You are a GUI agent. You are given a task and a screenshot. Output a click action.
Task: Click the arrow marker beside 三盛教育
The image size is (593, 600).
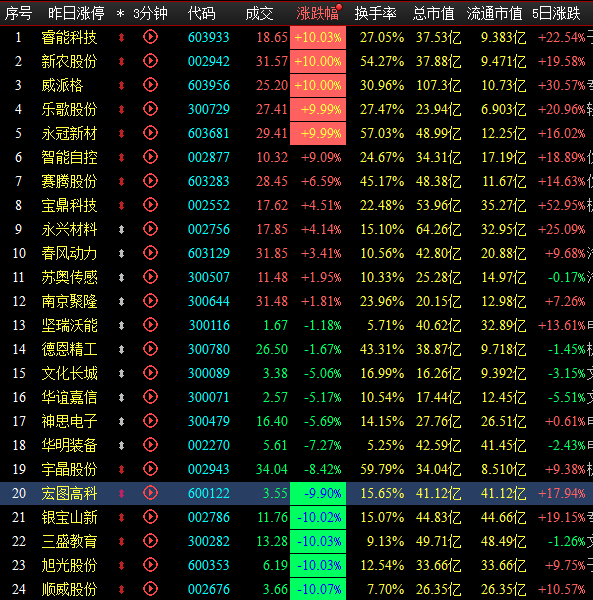(121, 541)
